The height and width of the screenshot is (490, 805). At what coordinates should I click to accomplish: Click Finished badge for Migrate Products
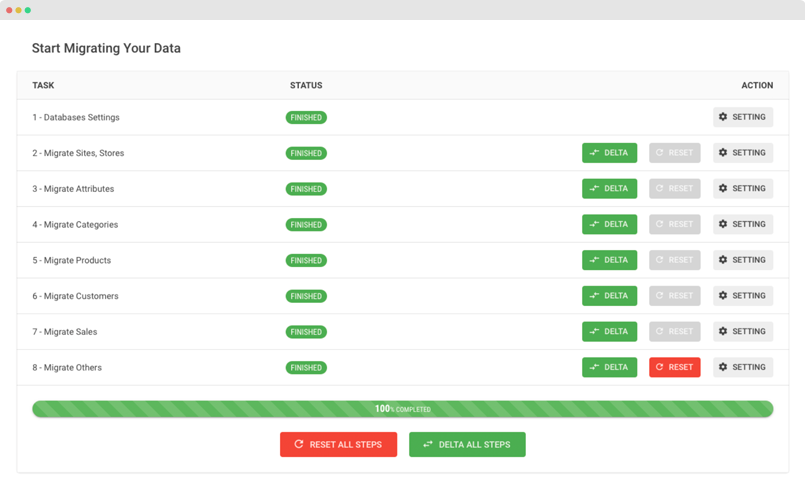click(x=306, y=260)
